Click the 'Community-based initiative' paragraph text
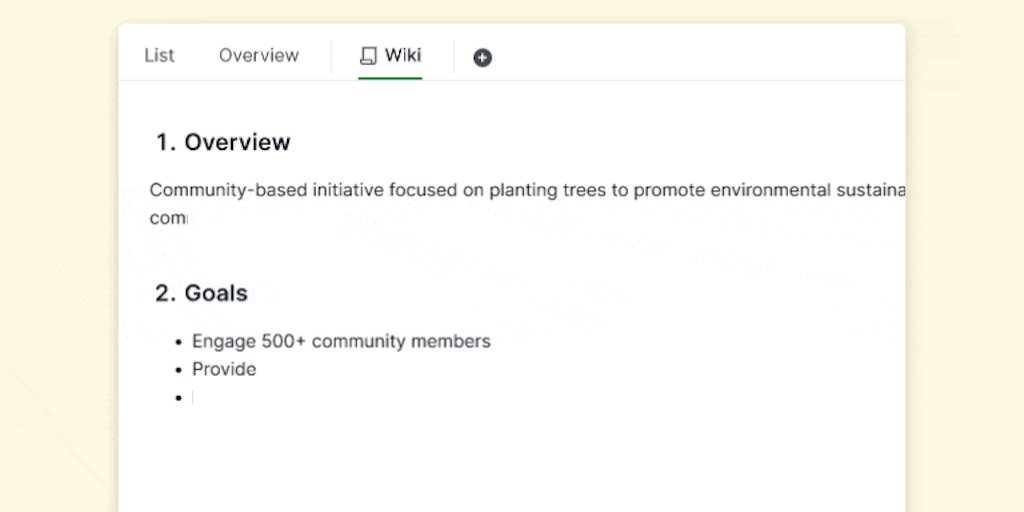The height and width of the screenshot is (512, 1024). pyautogui.click(x=527, y=204)
